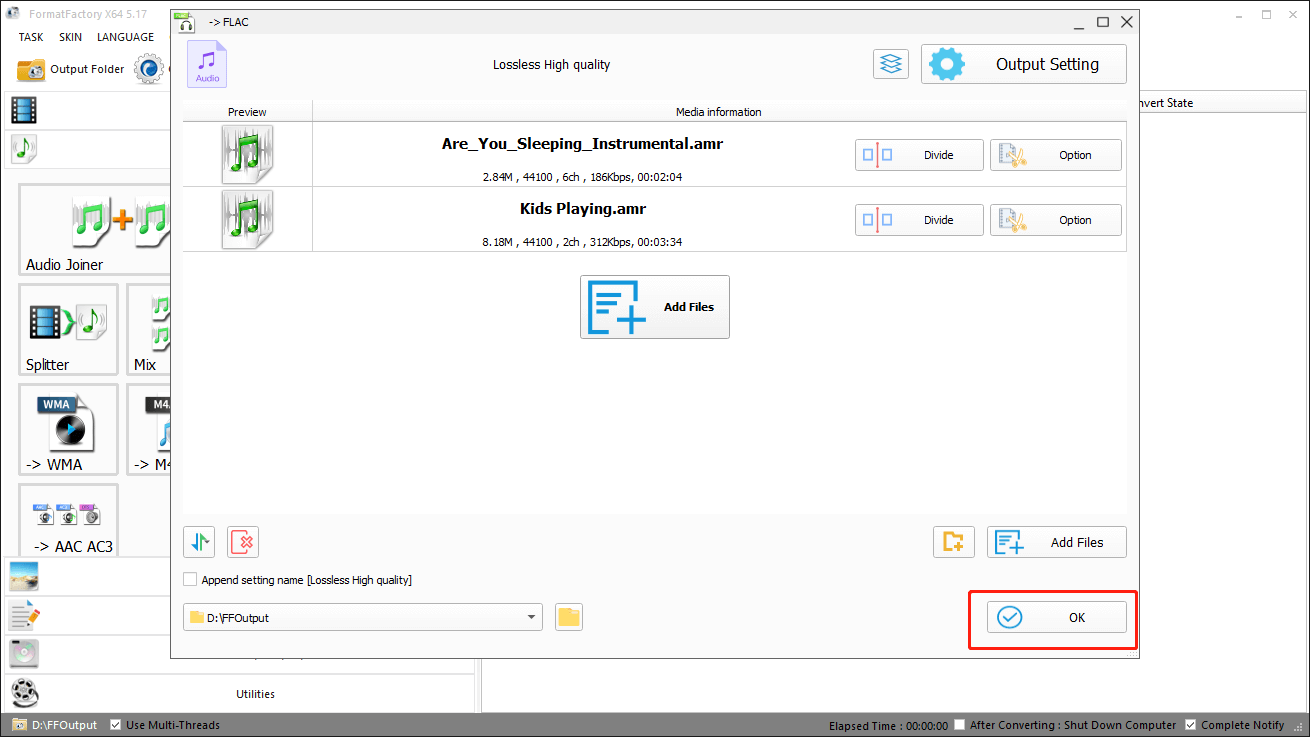Click the add folder icon
Viewport: 1310px width, 737px height.
pyautogui.click(x=954, y=542)
